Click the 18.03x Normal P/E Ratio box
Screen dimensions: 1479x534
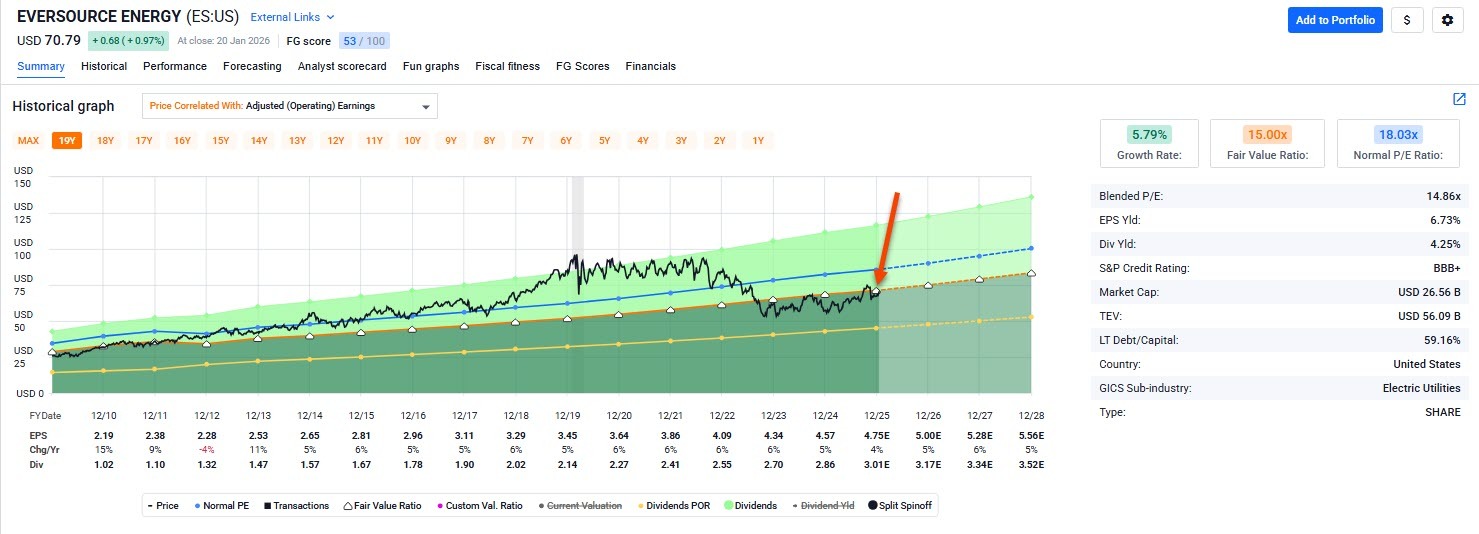1400,143
